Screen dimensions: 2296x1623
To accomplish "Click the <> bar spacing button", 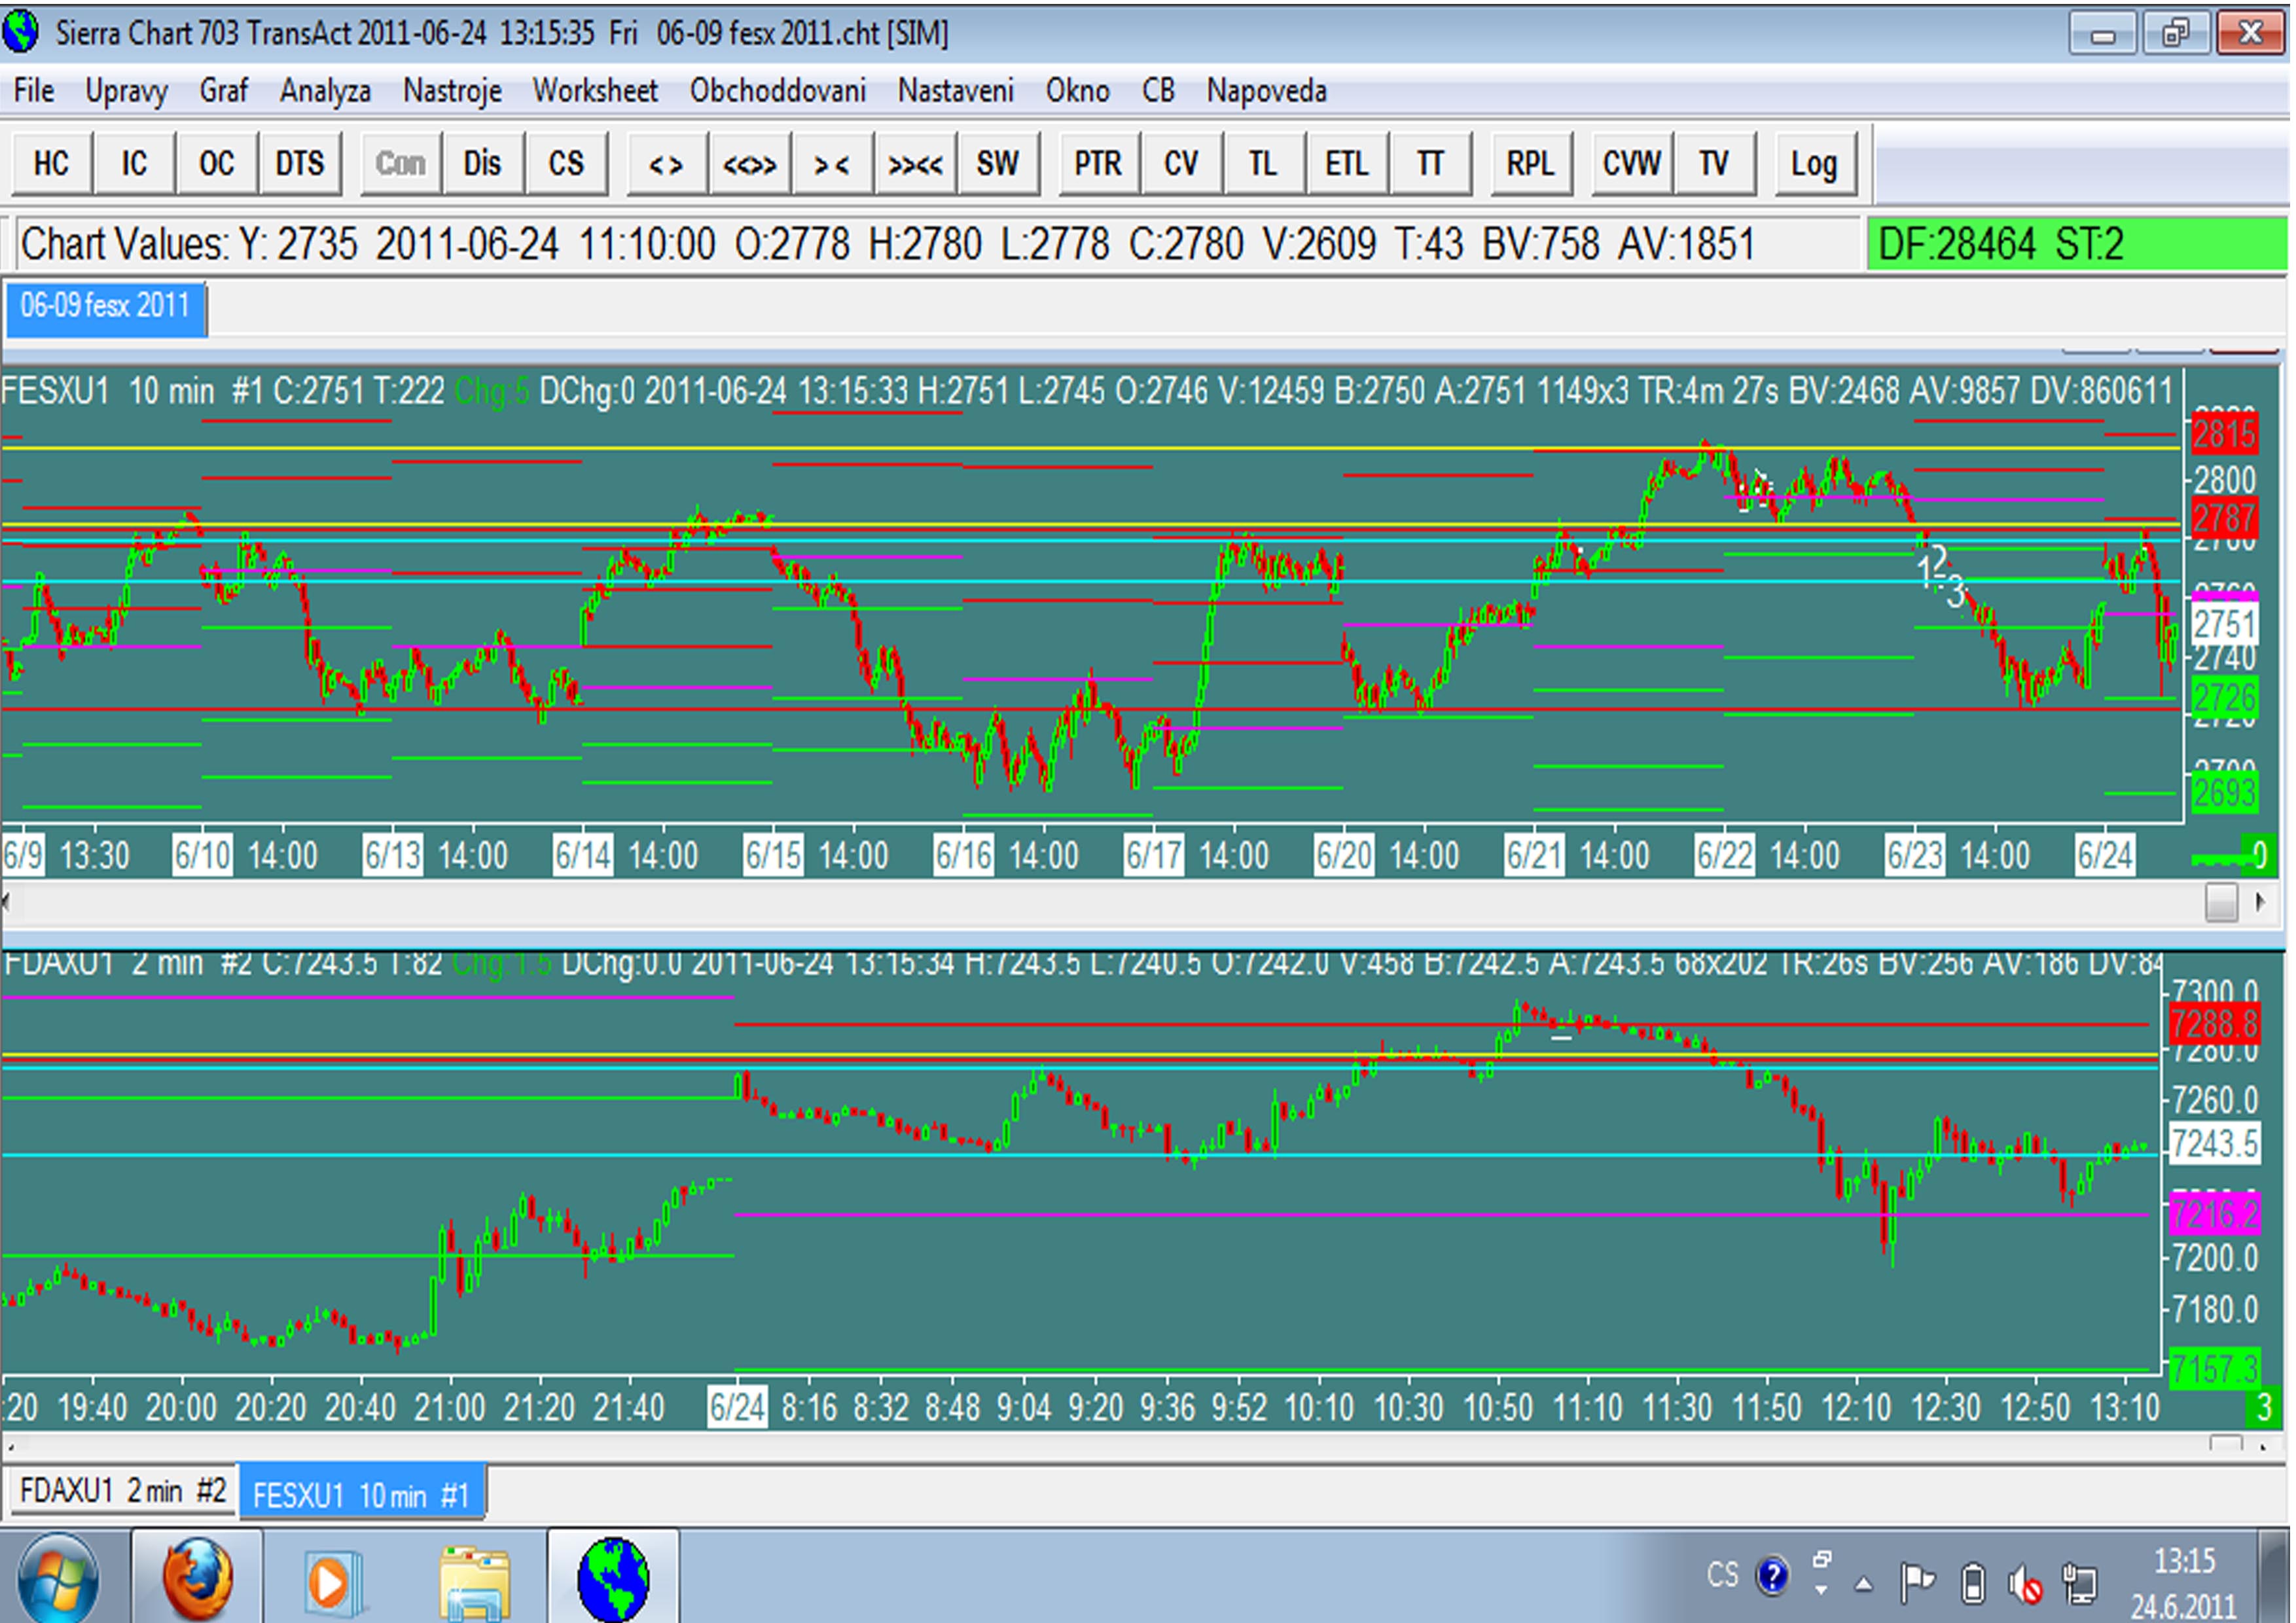I will pyautogui.click(x=666, y=163).
